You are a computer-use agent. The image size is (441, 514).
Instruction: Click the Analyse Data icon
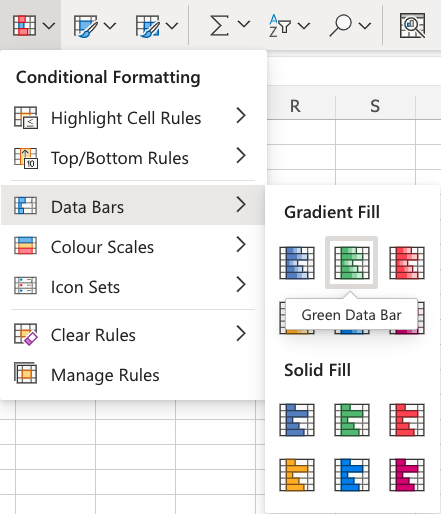click(412, 25)
